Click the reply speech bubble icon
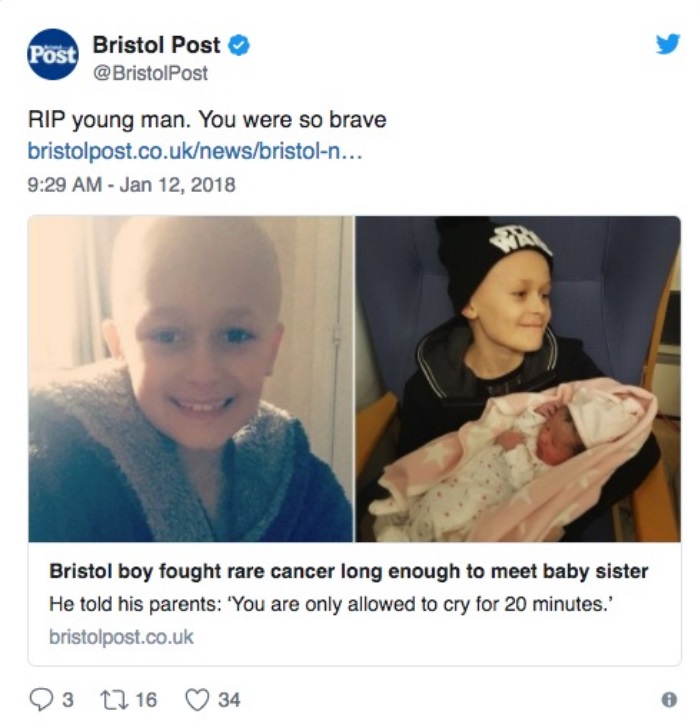 coord(41,699)
